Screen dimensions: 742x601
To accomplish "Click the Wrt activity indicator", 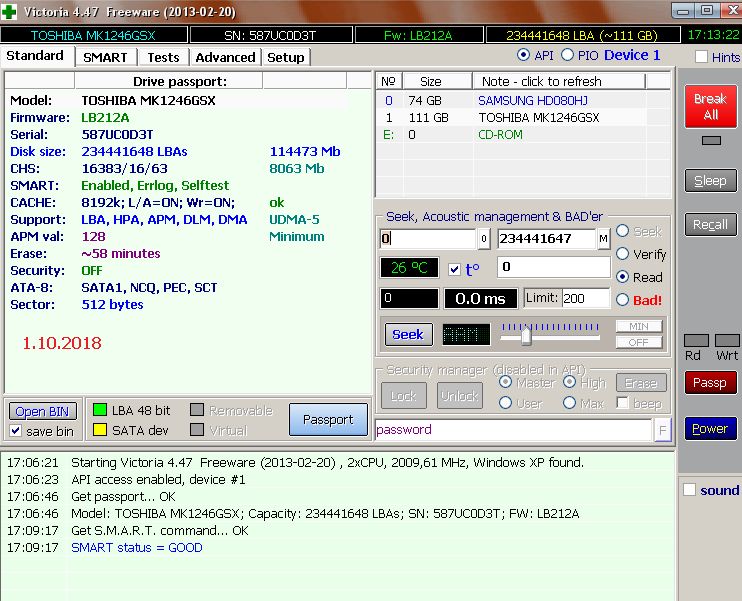I will (727, 341).
